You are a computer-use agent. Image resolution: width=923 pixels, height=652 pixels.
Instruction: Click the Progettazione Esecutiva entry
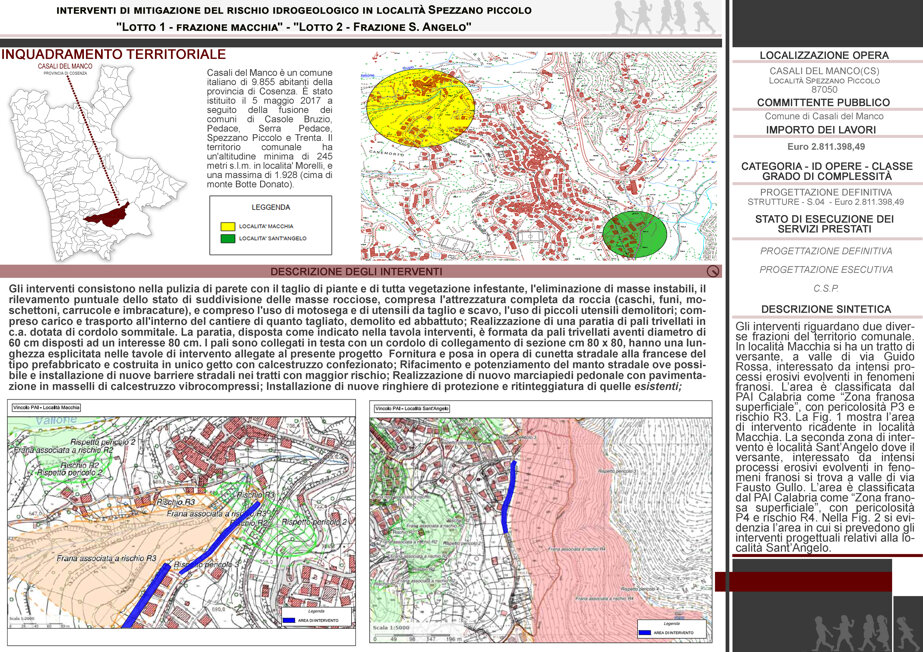coord(826,270)
